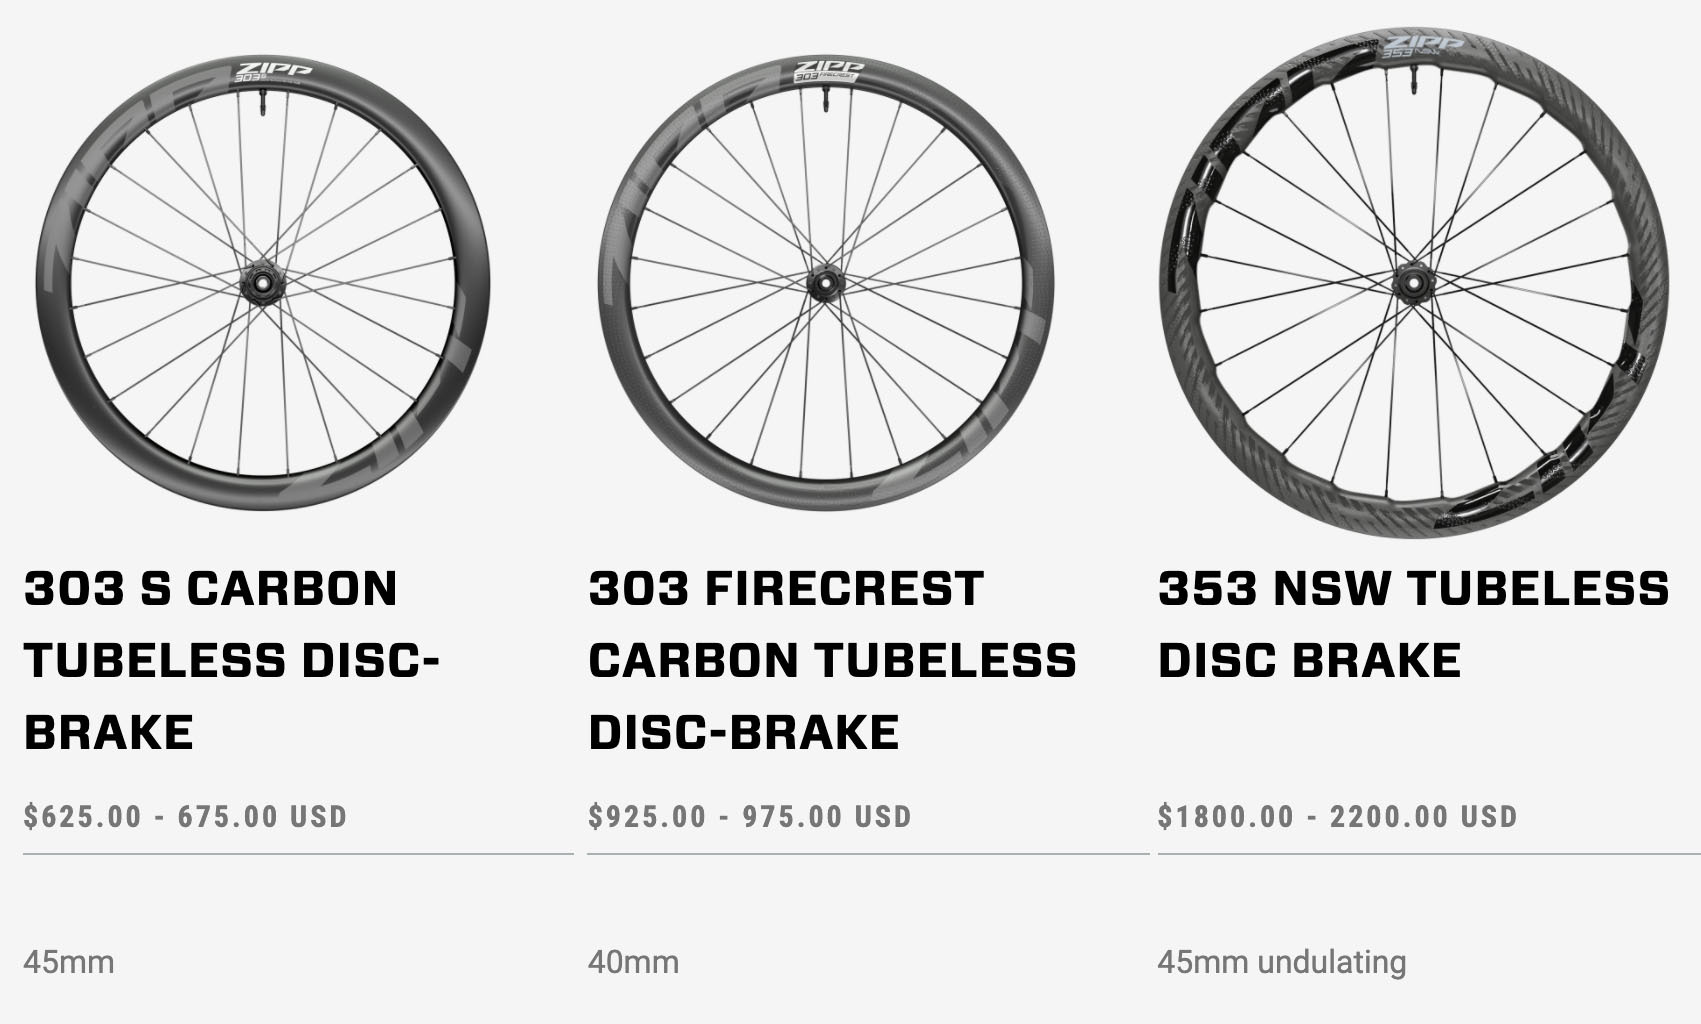Click the 45mm undulating rim depth text
Image resolution: width=1701 pixels, height=1024 pixels.
click(x=1281, y=962)
